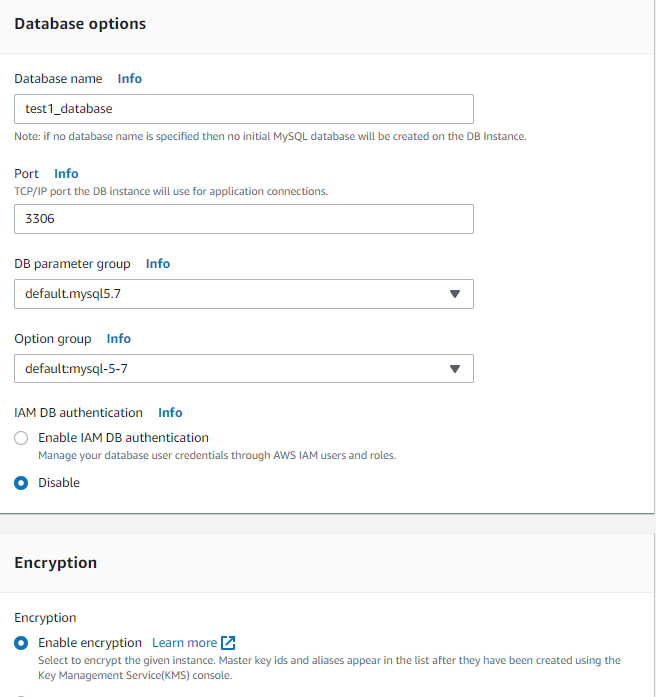Click the DB parameter group dropdown arrow
This screenshot has width=656, height=697.
[455, 294]
